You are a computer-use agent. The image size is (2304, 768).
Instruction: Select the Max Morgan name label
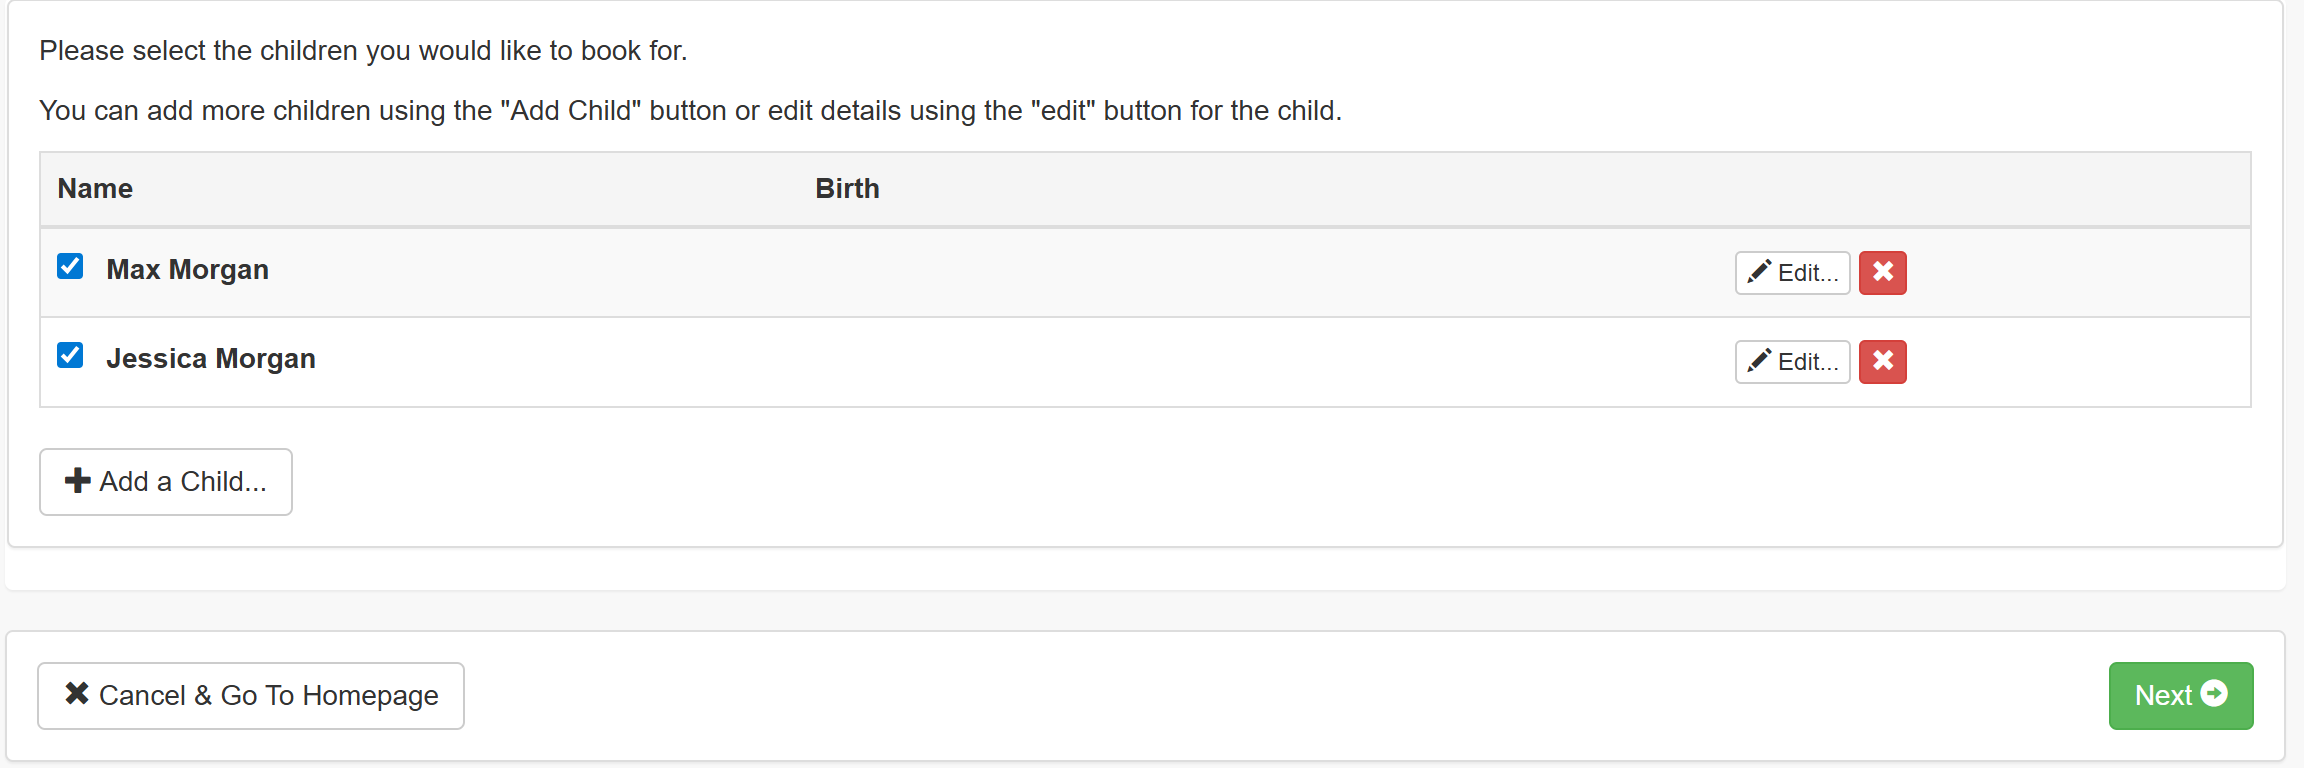(188, 270)
